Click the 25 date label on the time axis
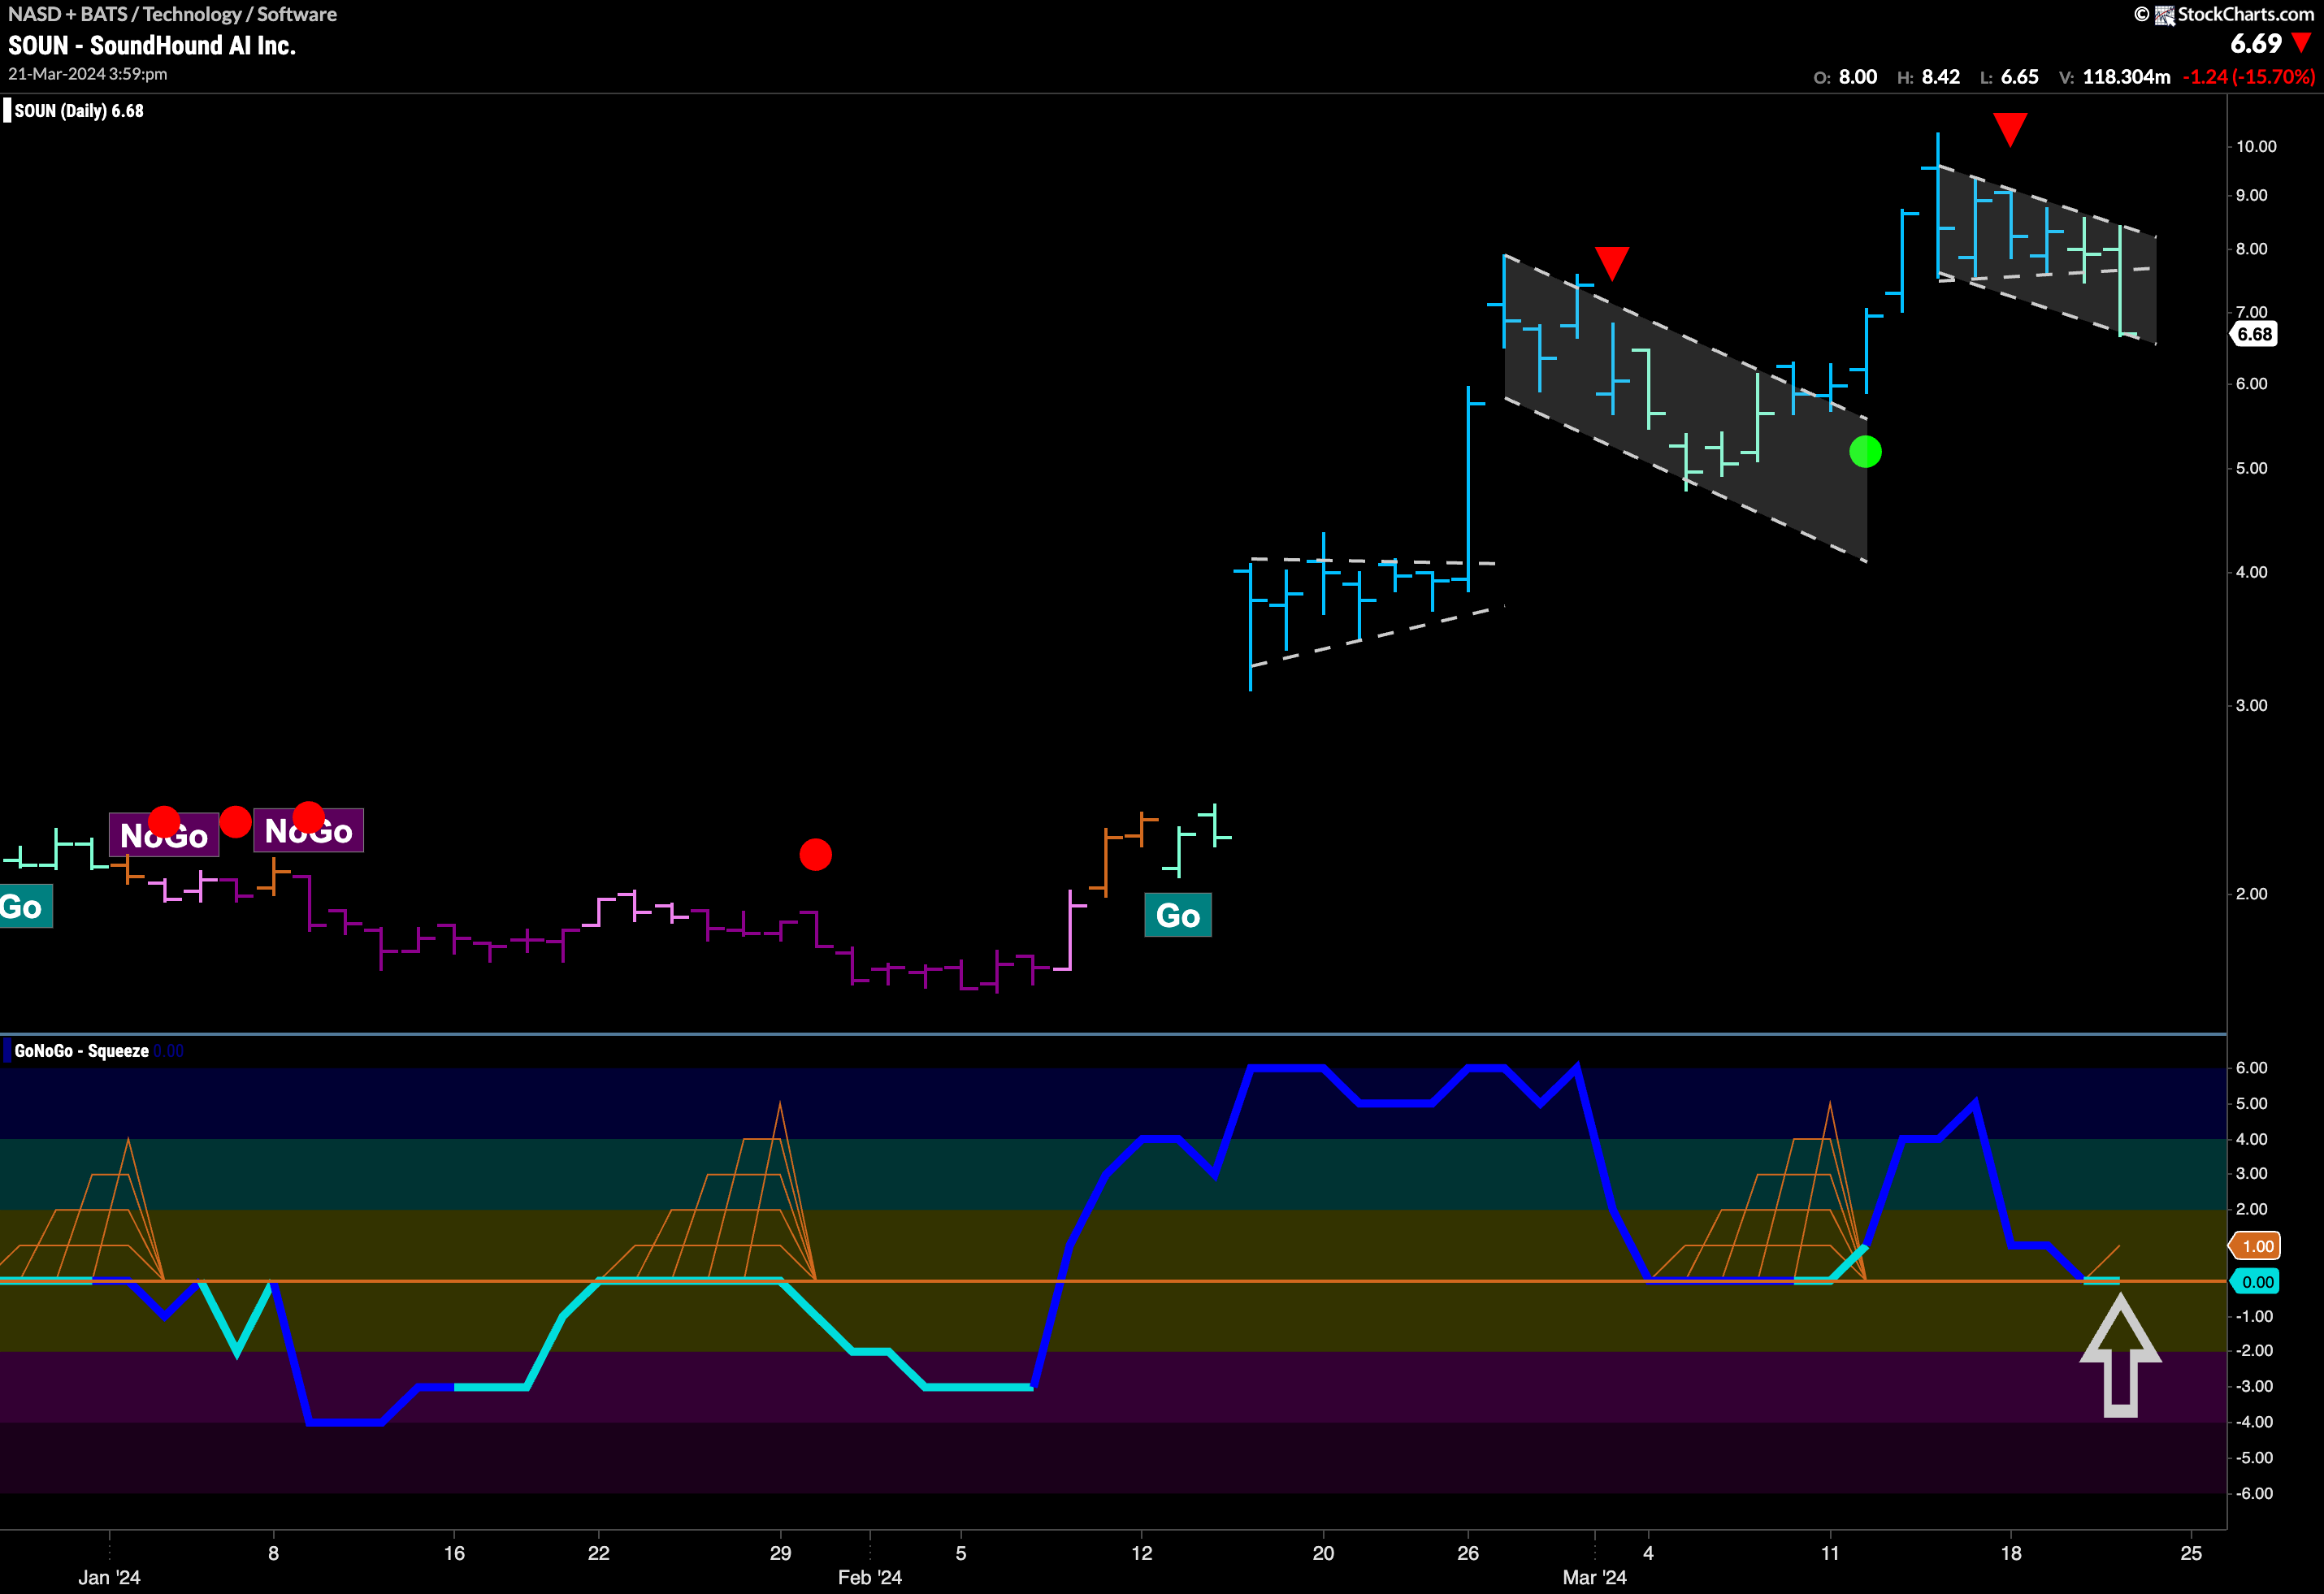 2191,1553
